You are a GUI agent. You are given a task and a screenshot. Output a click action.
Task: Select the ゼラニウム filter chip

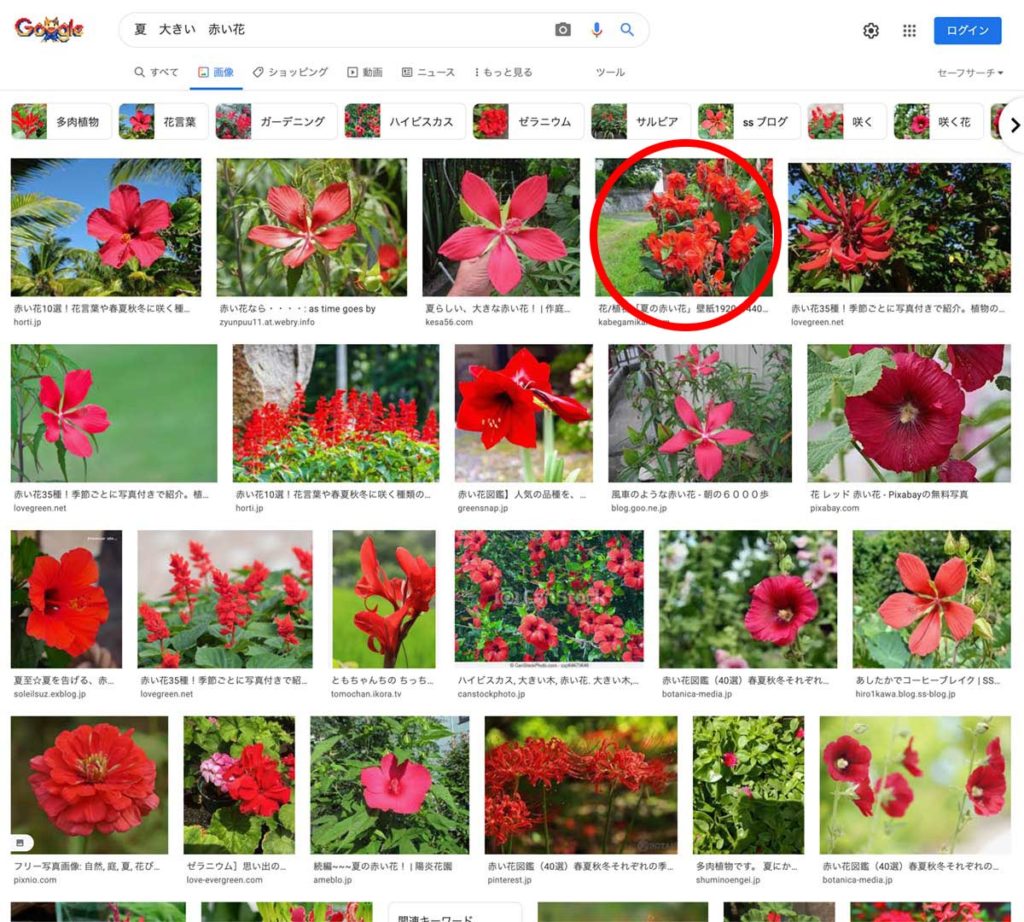pos(526,122)
